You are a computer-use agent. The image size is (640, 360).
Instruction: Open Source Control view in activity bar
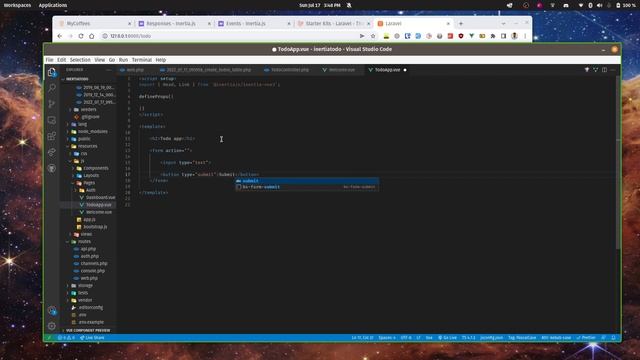point(52,104)
